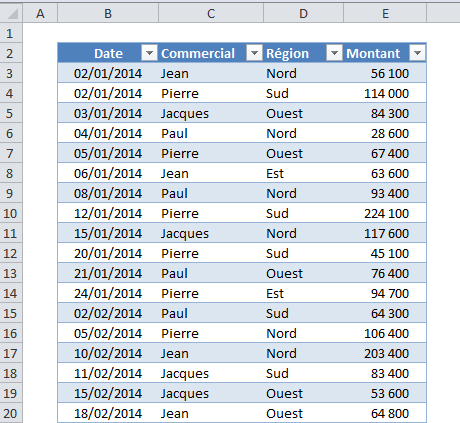460x423 pixels.
Task: Select cell with amount 53 600
Action: 385,393
